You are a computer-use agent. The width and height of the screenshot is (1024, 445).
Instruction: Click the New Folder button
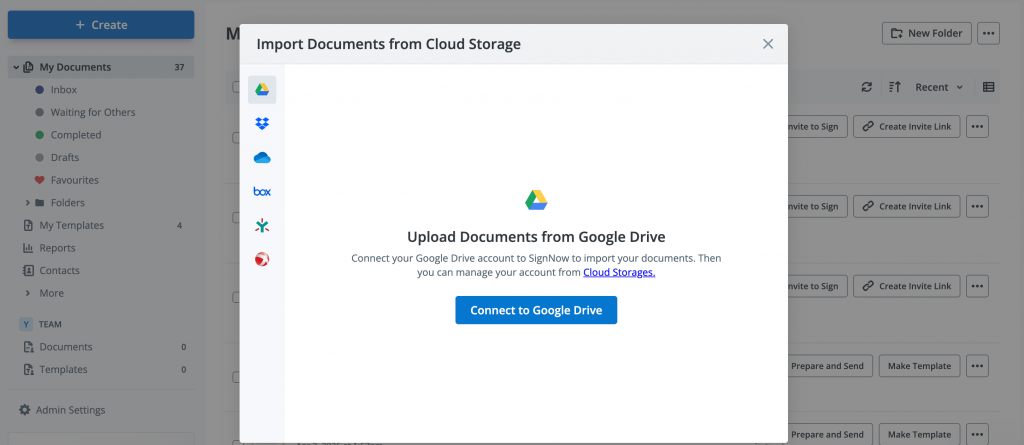click(x=927, y=33)
